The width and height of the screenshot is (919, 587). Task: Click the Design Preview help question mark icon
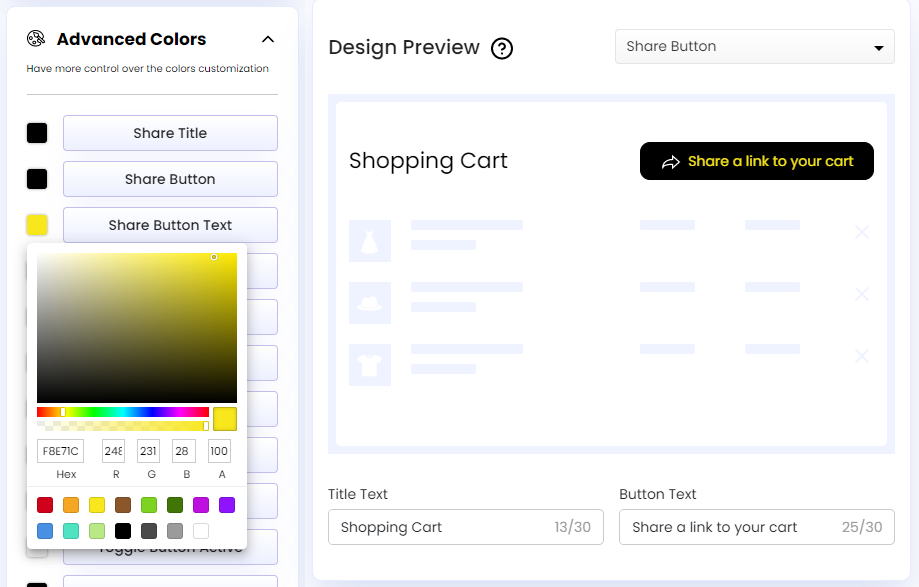[502, 48]
